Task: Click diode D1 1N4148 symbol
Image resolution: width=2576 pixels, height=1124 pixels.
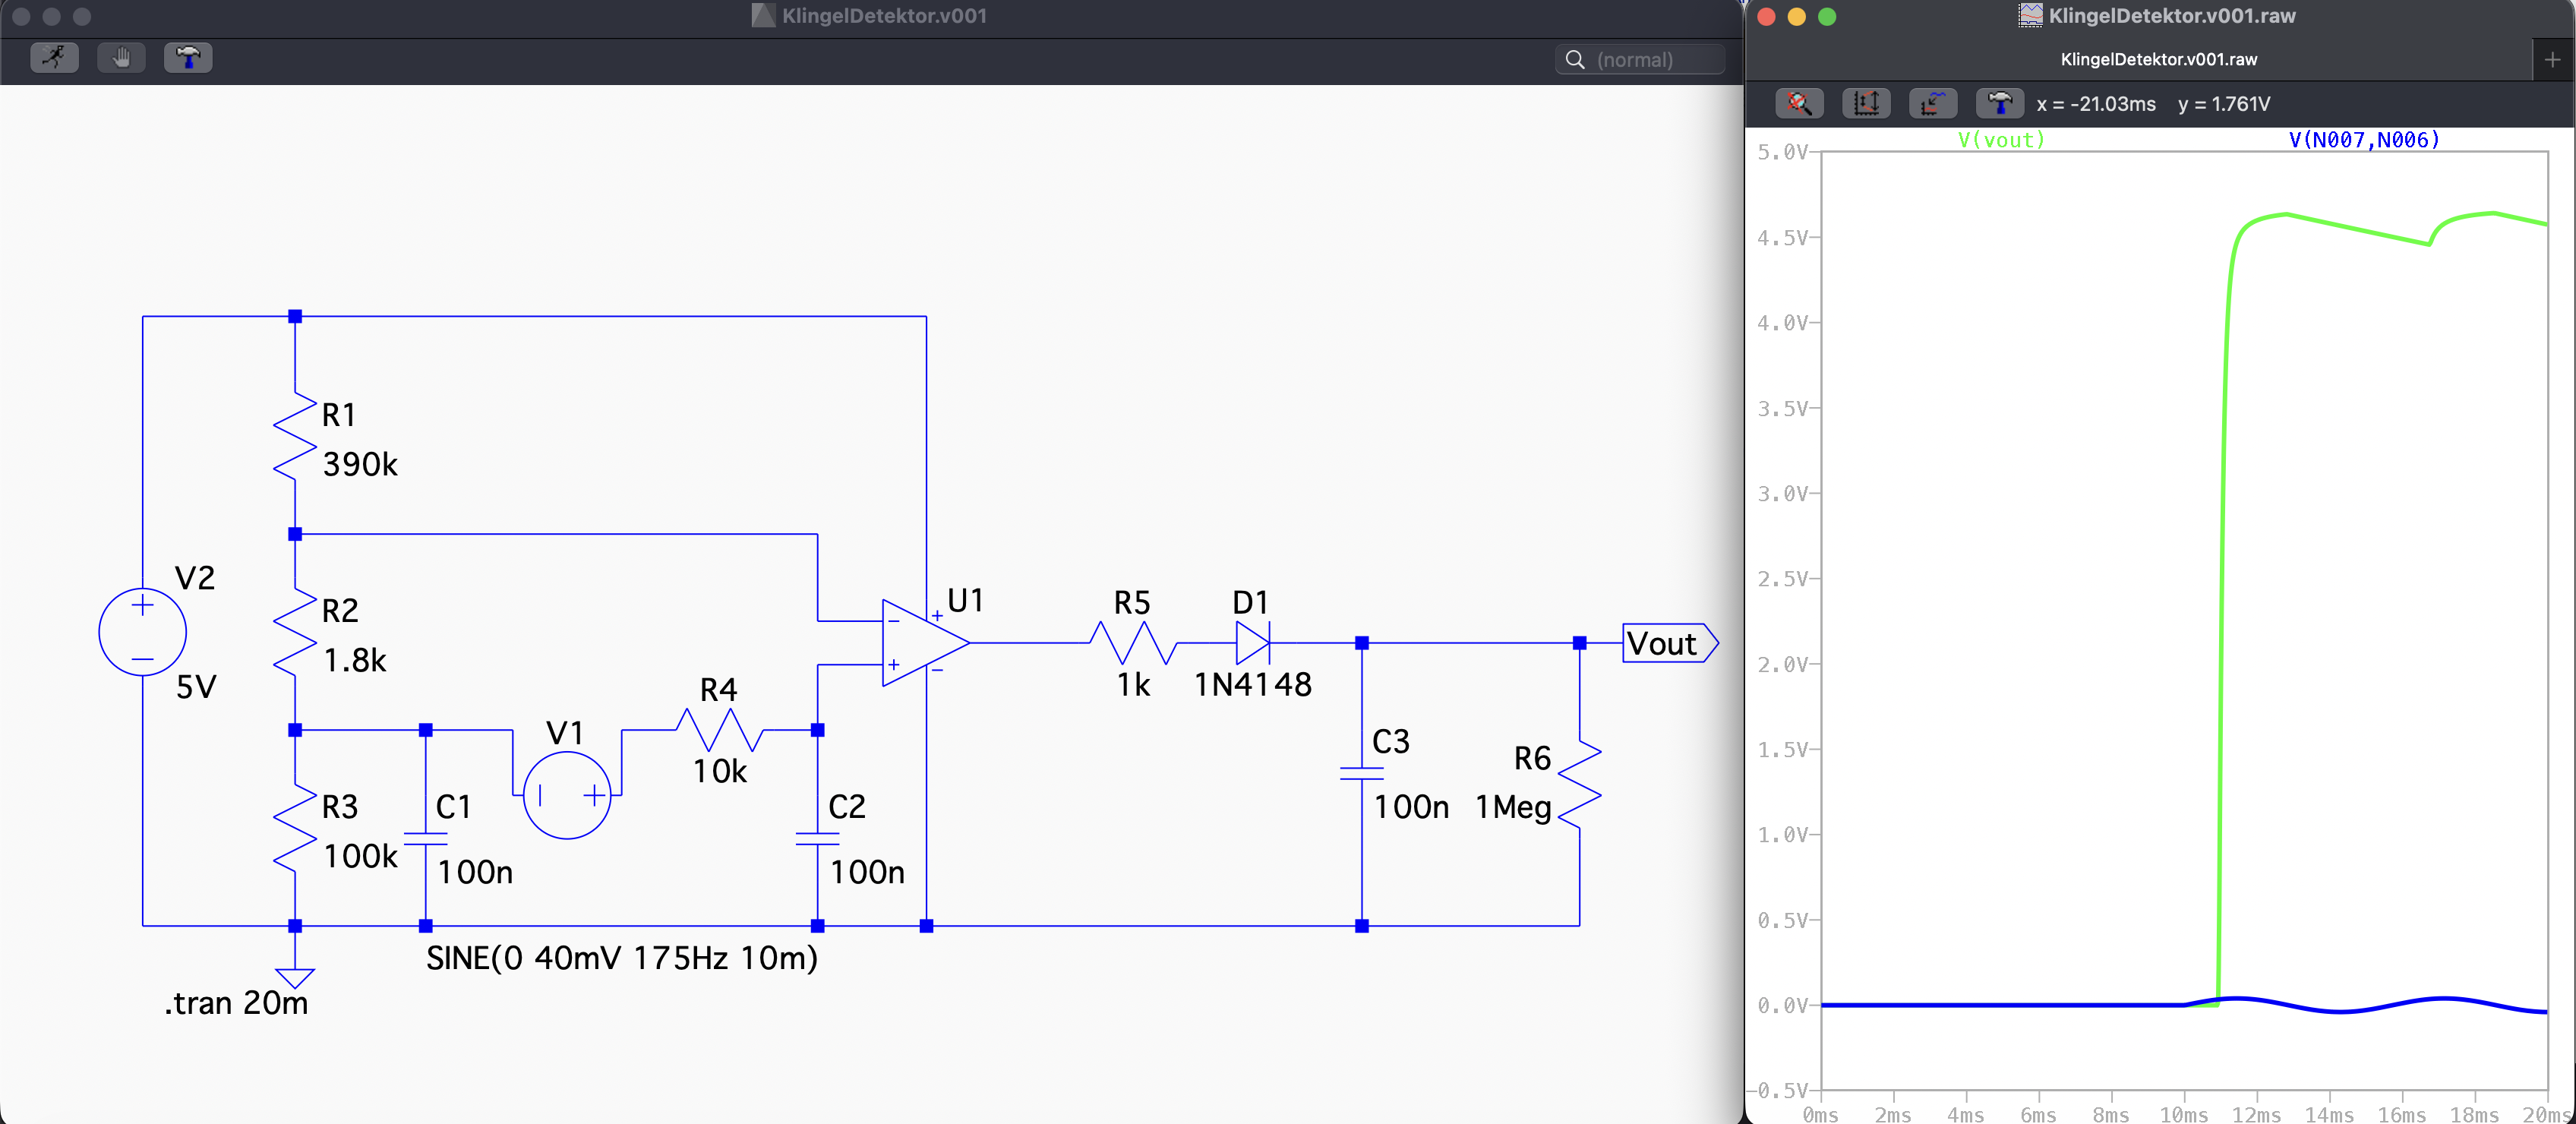Action: (1252, 643)
